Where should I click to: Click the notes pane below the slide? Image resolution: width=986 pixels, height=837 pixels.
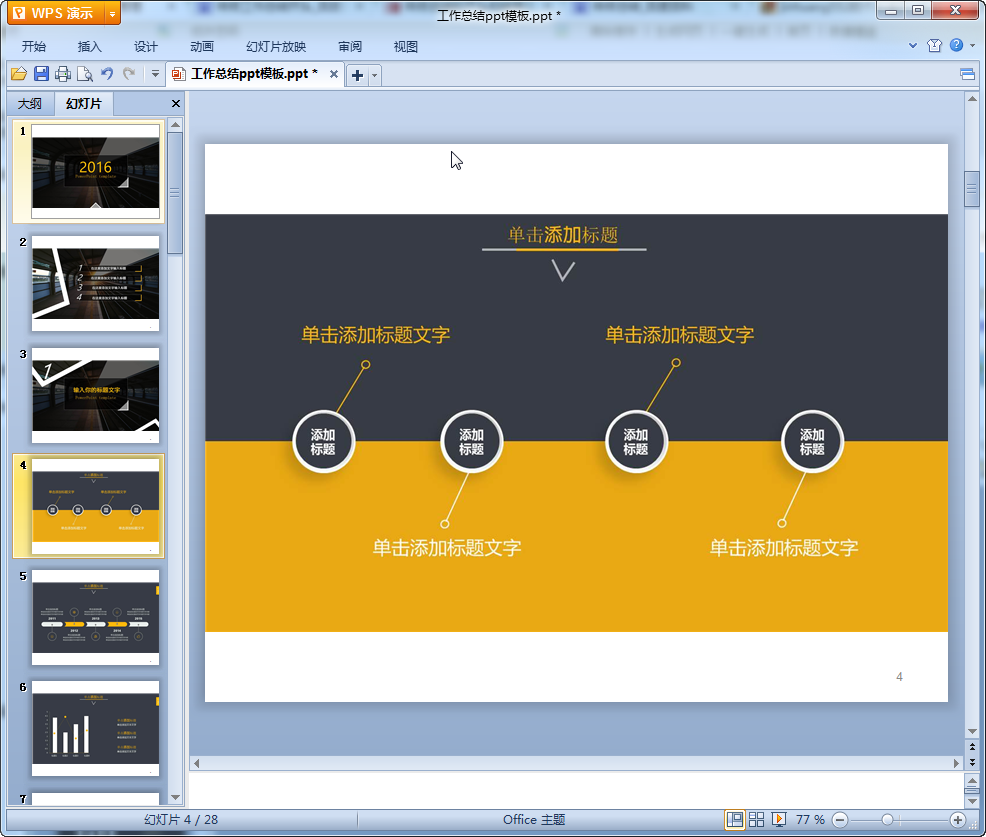[x=576, y=790]
